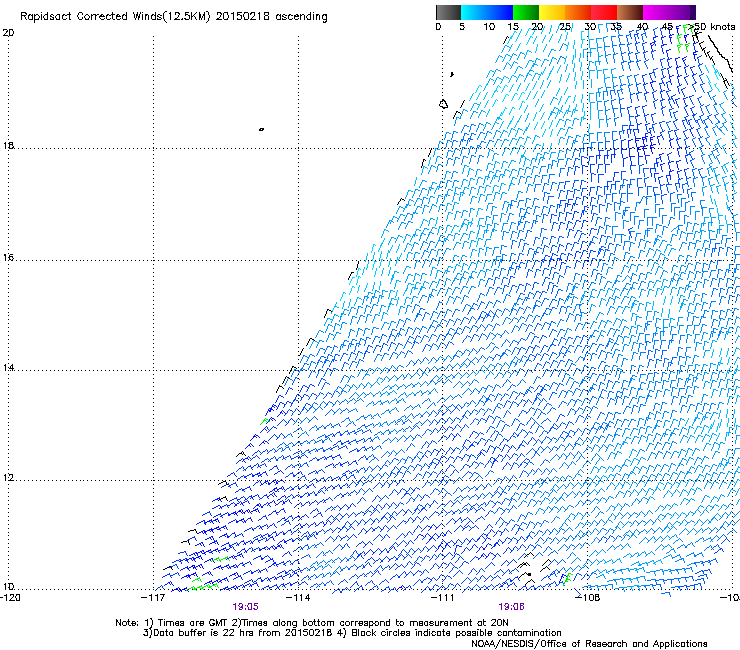Screen dimensions: 740x650
Task: Click the latitude label 16 on the left axis
Action: coord(8,258)
